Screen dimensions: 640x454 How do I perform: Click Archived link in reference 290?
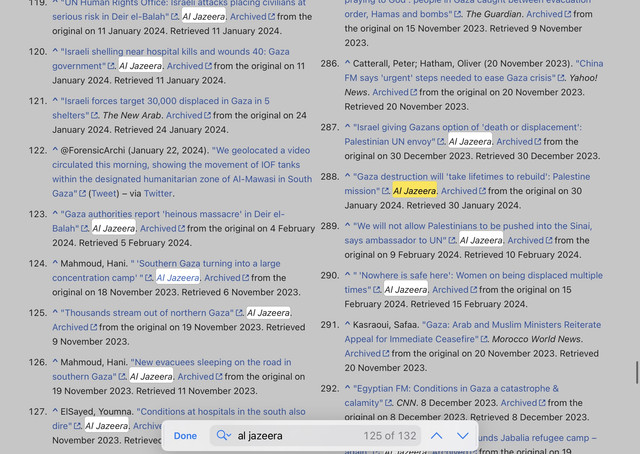tap(455, 290)
